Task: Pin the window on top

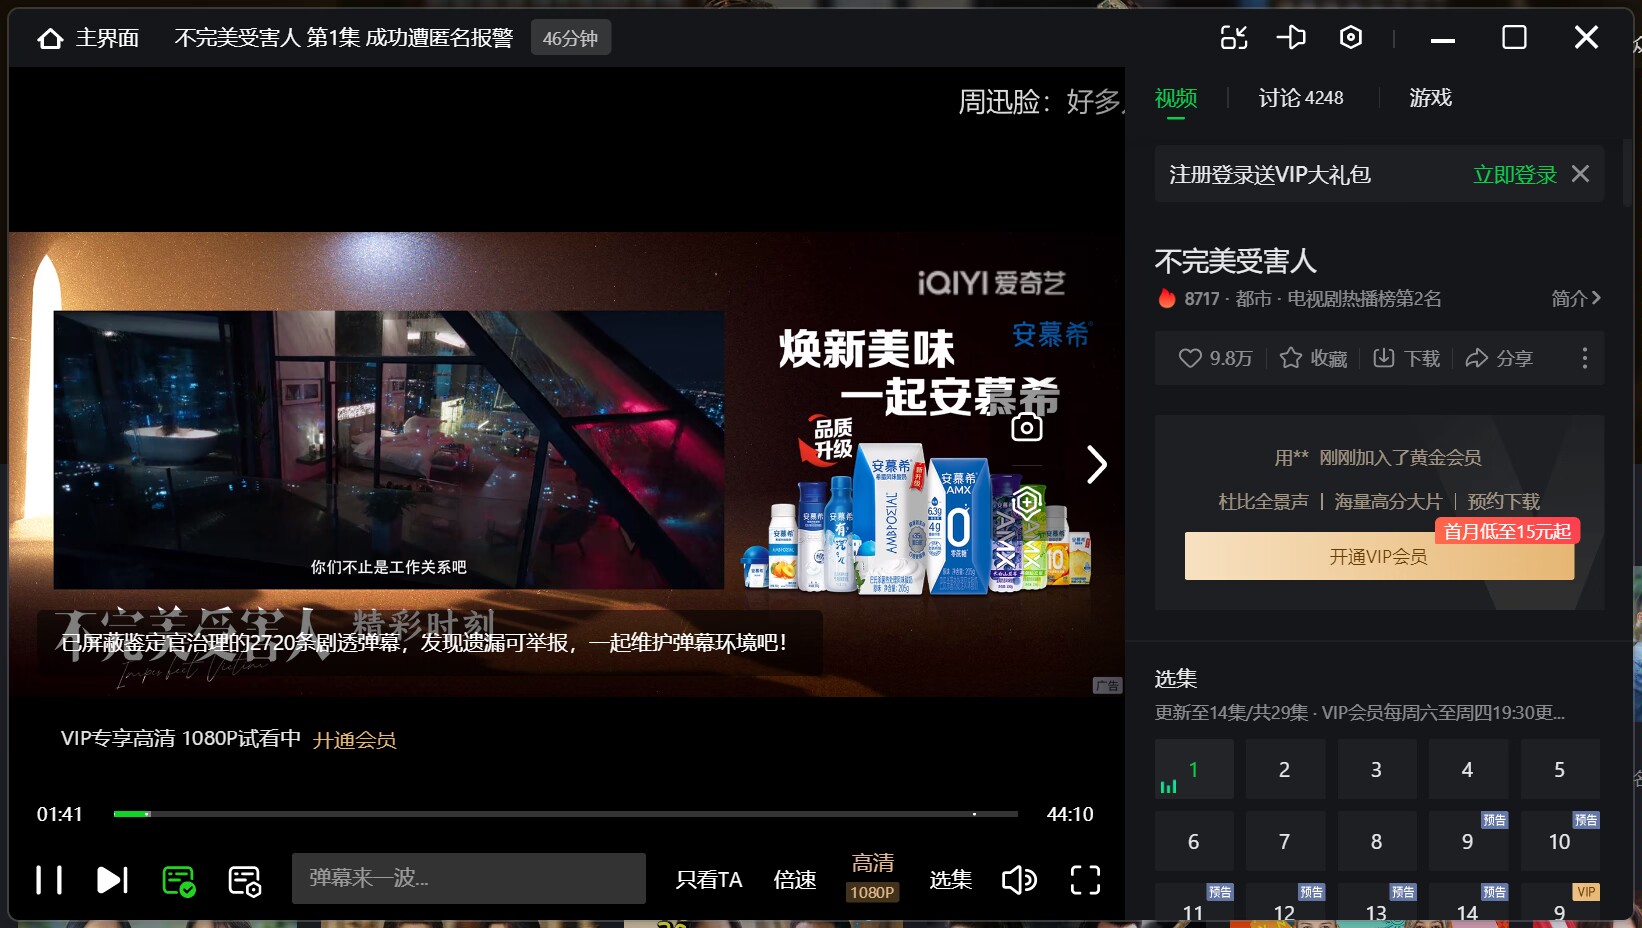Action: [x=1292, y=38]
